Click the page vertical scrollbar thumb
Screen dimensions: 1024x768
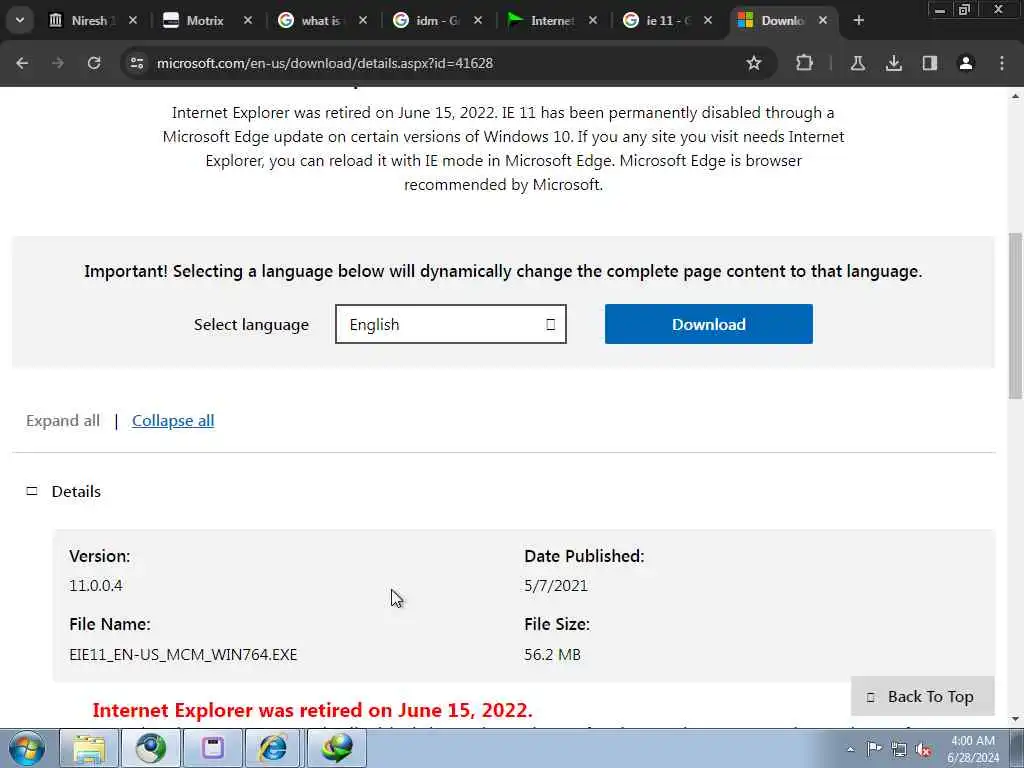click(x=1015, y=315)
